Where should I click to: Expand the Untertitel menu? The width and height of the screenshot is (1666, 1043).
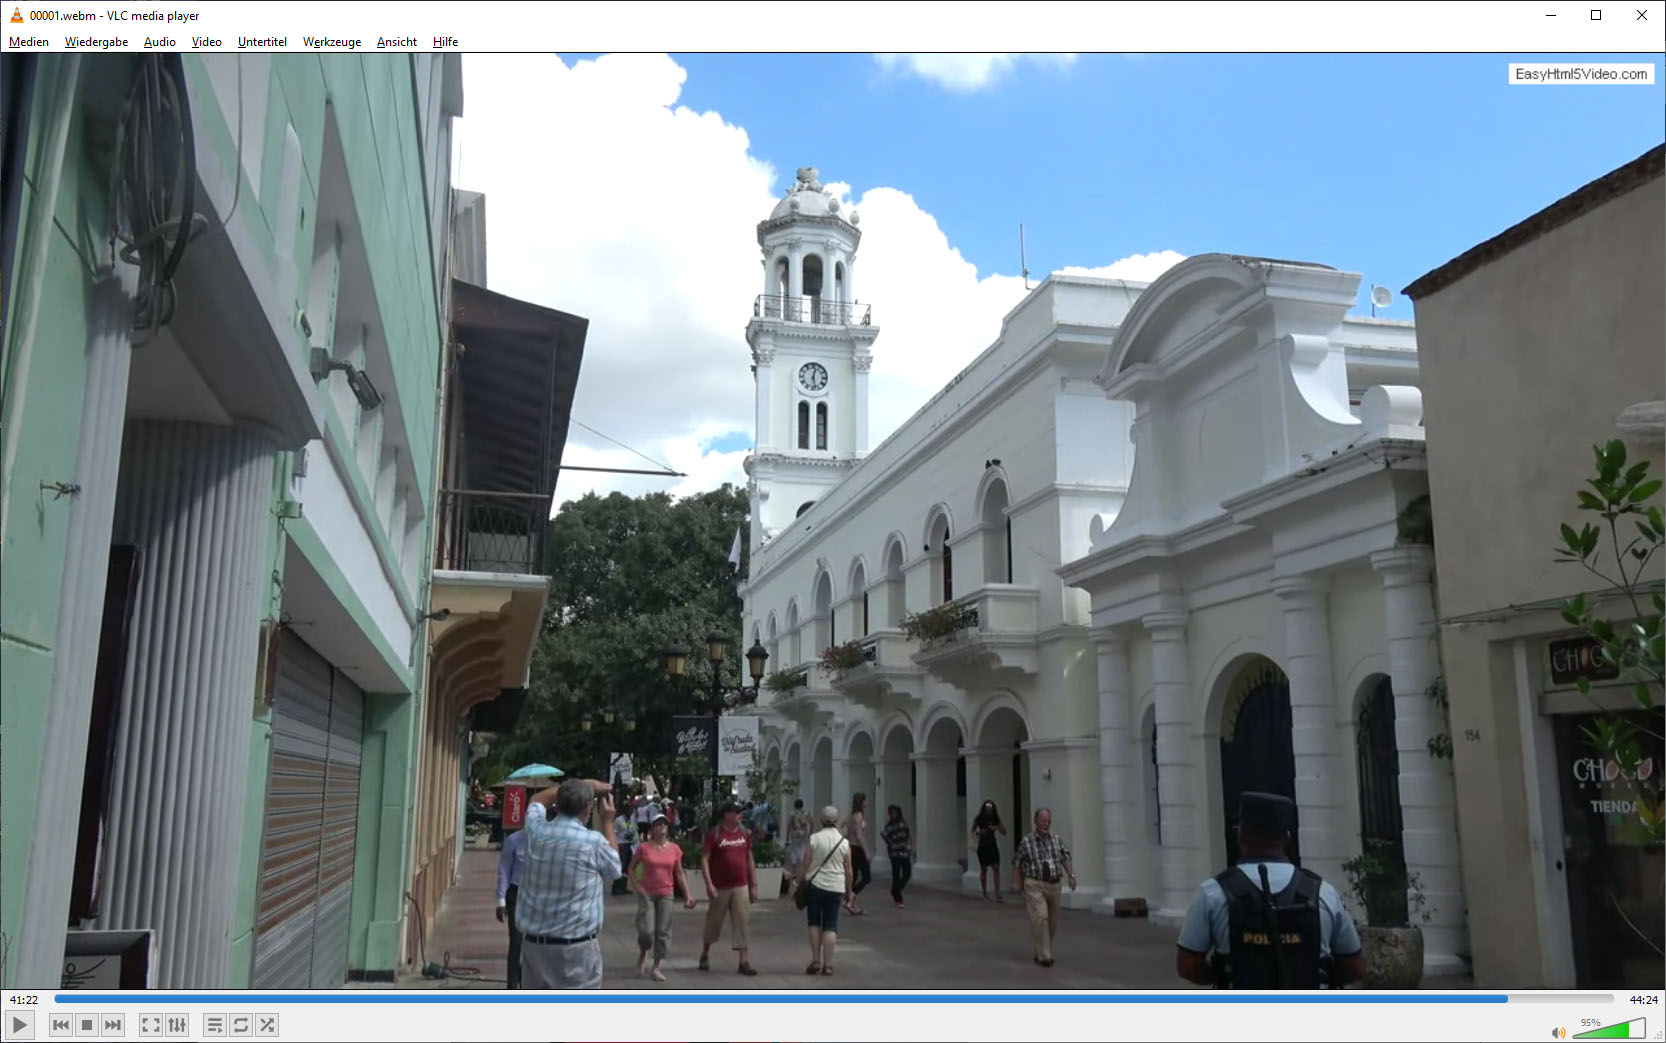[262, 42]
